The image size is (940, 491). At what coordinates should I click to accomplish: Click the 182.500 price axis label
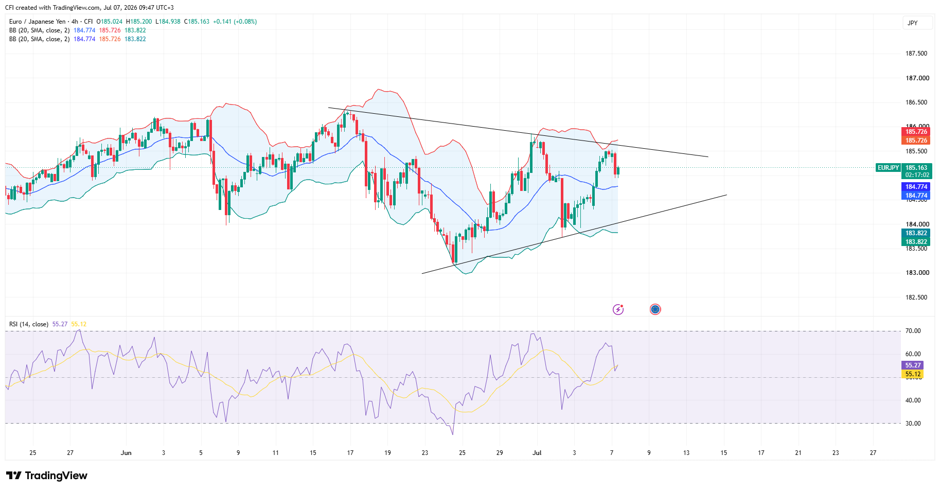(916, 297)
